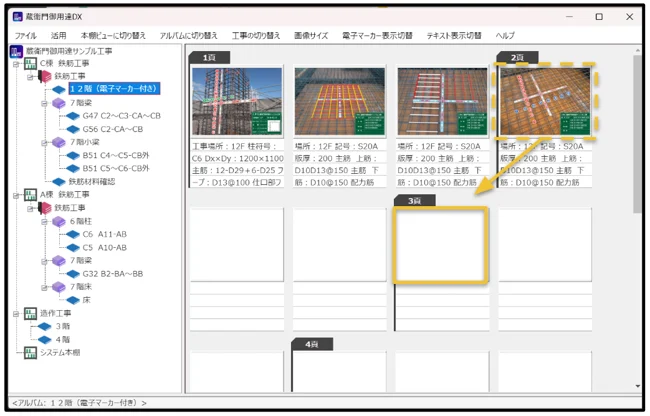Click the システム本棚 bookshelf icon

(x=31, y=352)
